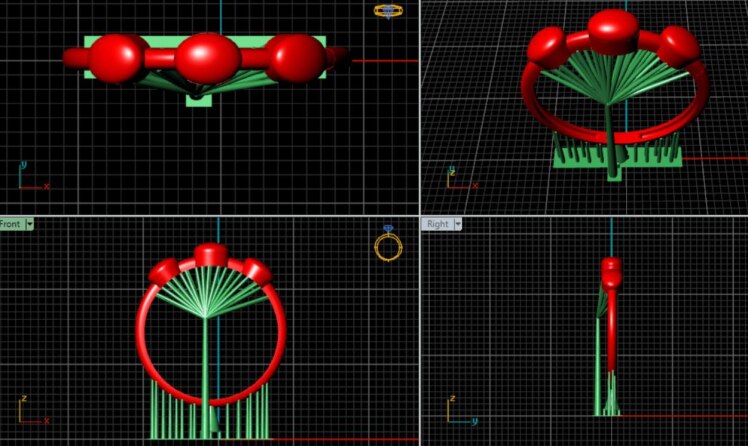Click the x-y axis icon in top-left viewport
The height and width of the screenshot is (446, 748).
click(30, 177)
